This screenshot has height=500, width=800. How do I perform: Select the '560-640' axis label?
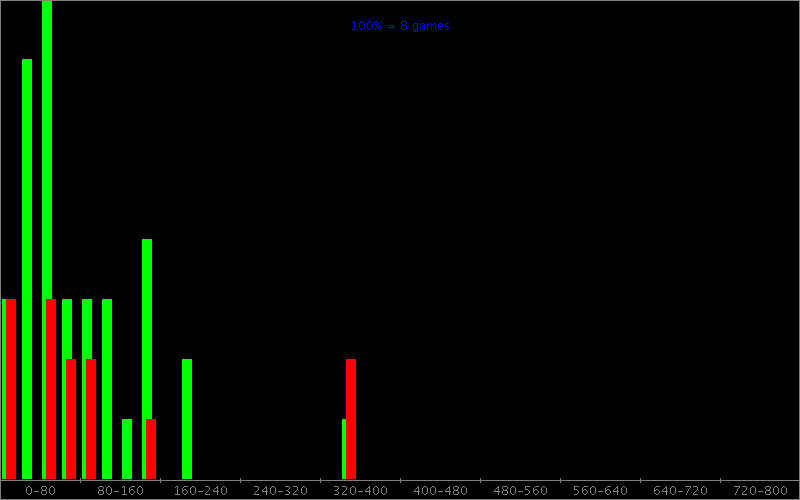click(x=601, y=491)
